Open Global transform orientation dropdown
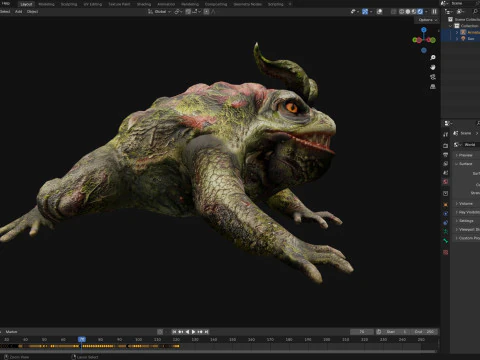480x360 pixels. [160, 12]
